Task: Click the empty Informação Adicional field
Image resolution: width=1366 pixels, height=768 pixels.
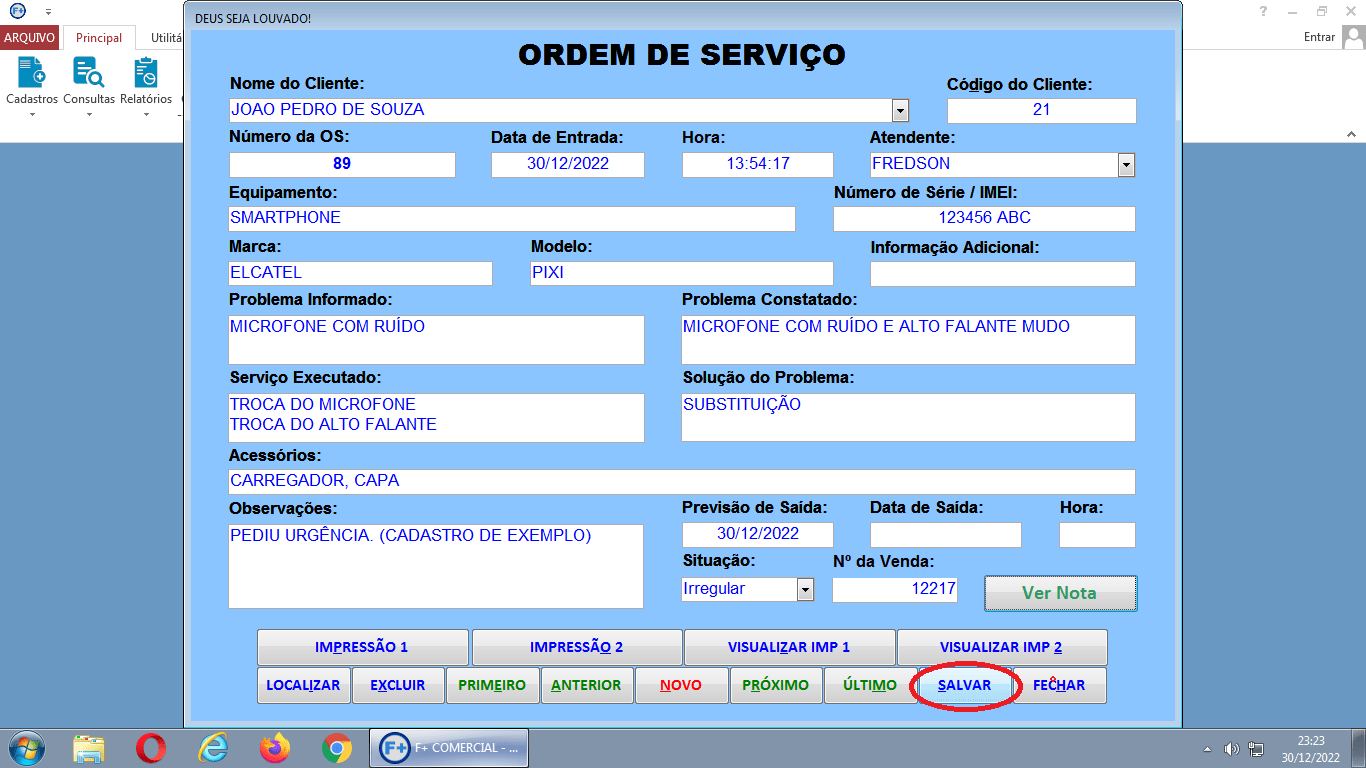Action: pos(1003,273)
